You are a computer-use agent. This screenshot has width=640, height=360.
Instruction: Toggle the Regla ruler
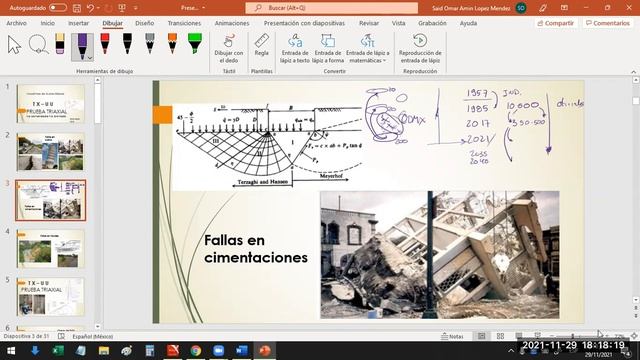[x=262, y=45]
